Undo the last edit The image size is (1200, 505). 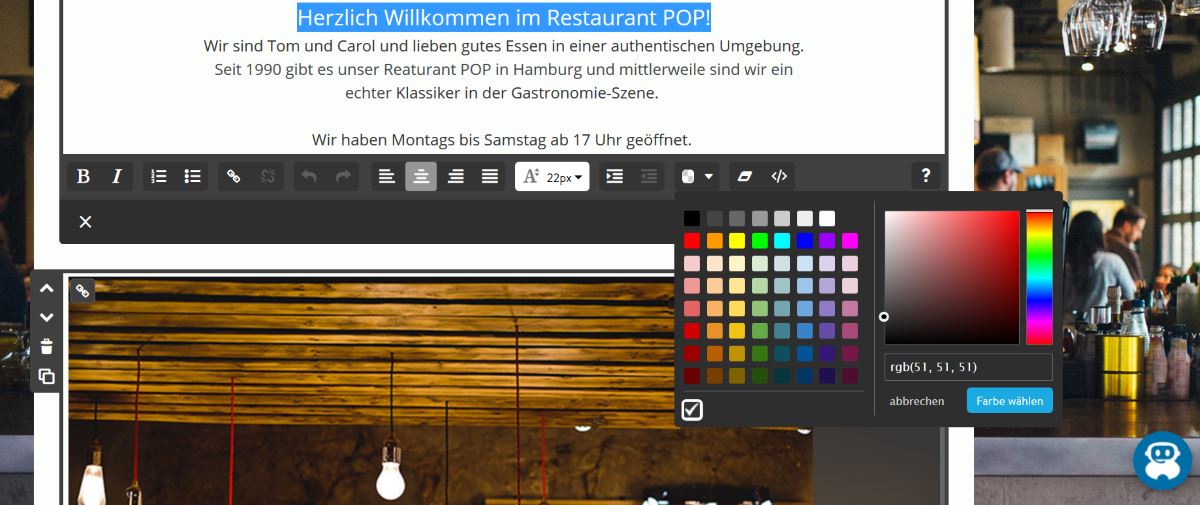pyautogui.click(x=310, y=177)
